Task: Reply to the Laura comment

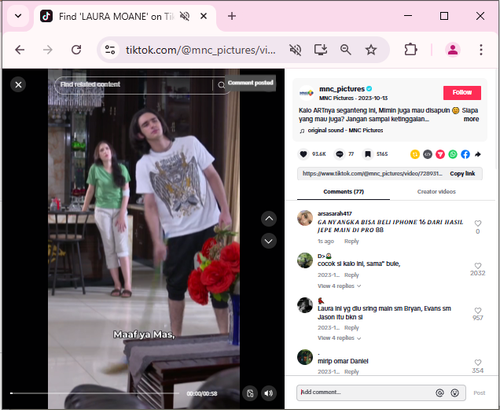Action: coord(351,328)
